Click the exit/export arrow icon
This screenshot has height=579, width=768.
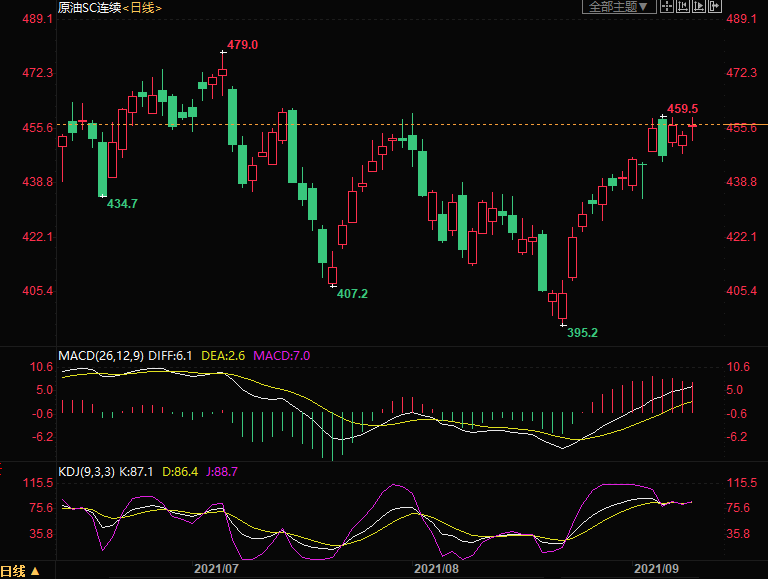pos(714,6)
